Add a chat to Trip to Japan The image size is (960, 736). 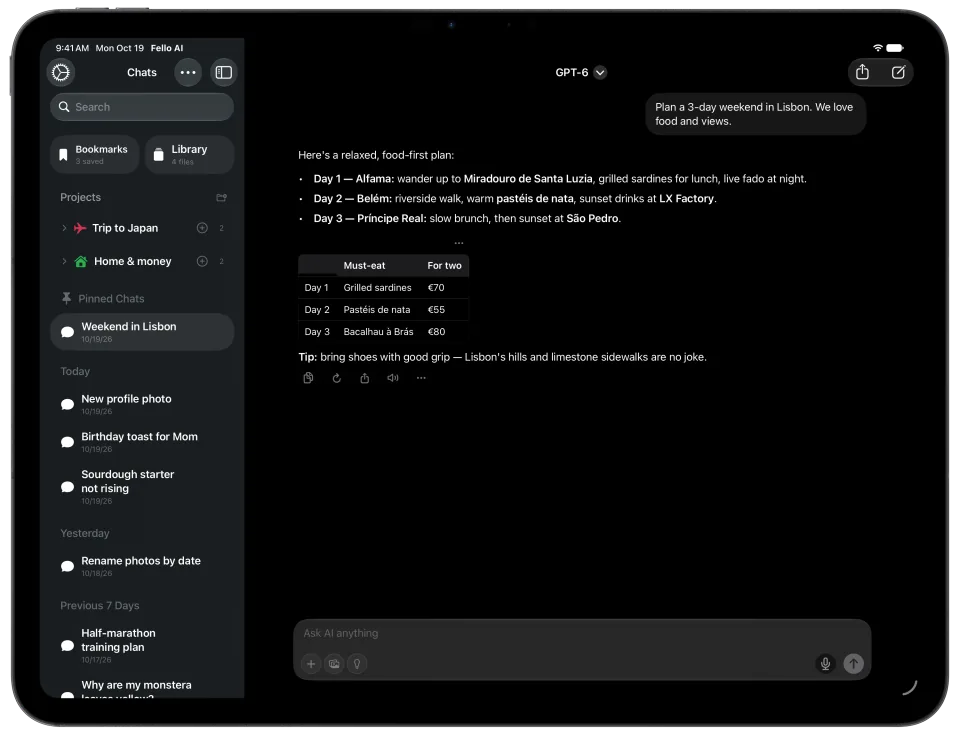coord(202,228)
